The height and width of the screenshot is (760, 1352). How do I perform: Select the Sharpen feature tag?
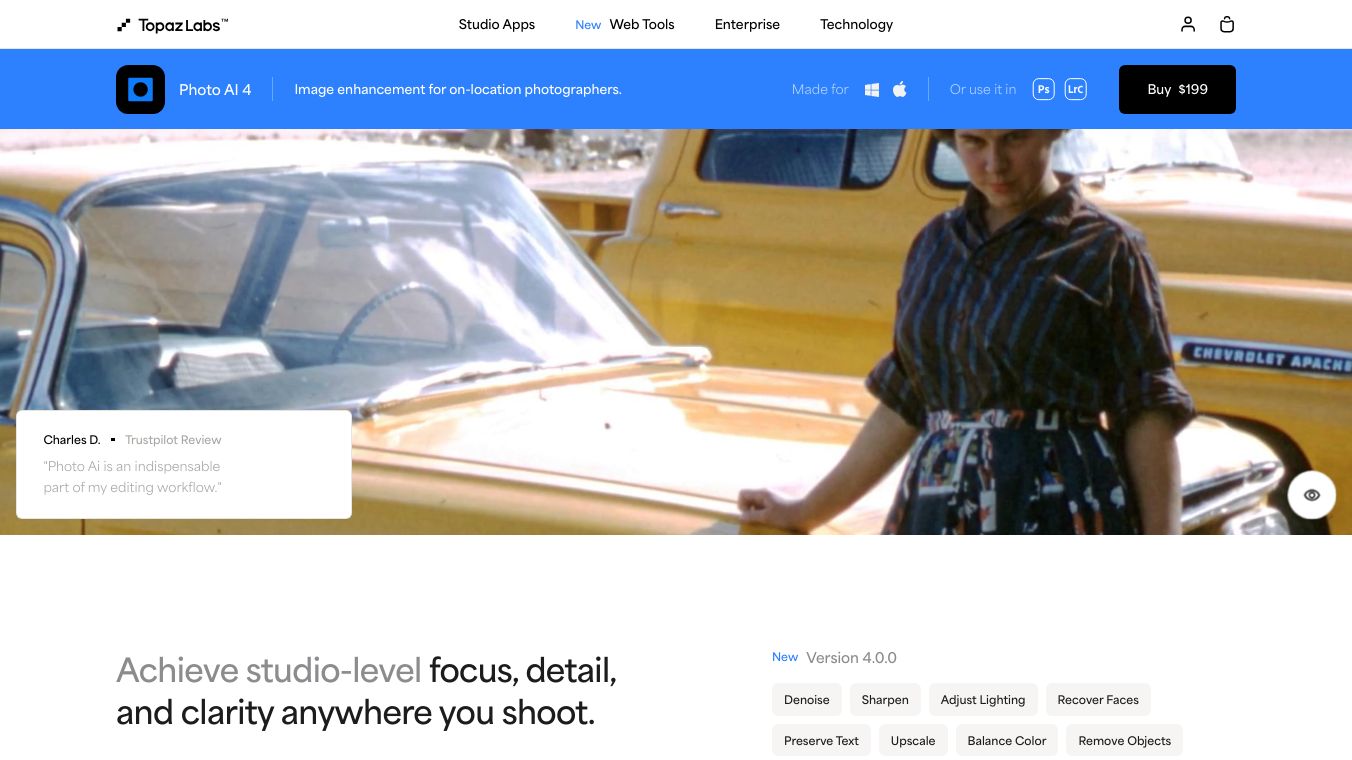click(885, 700)
